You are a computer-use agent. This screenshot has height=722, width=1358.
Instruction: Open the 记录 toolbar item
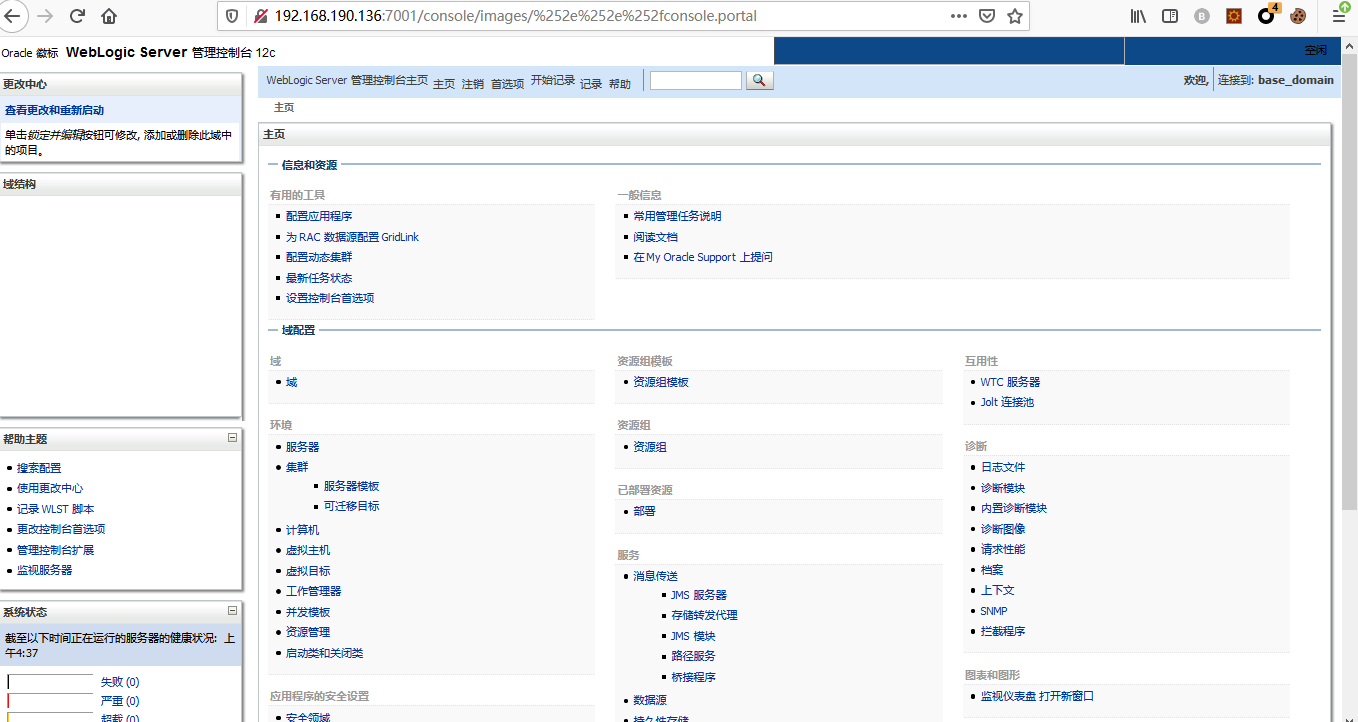pyautogui.click(x=591, y=84)
